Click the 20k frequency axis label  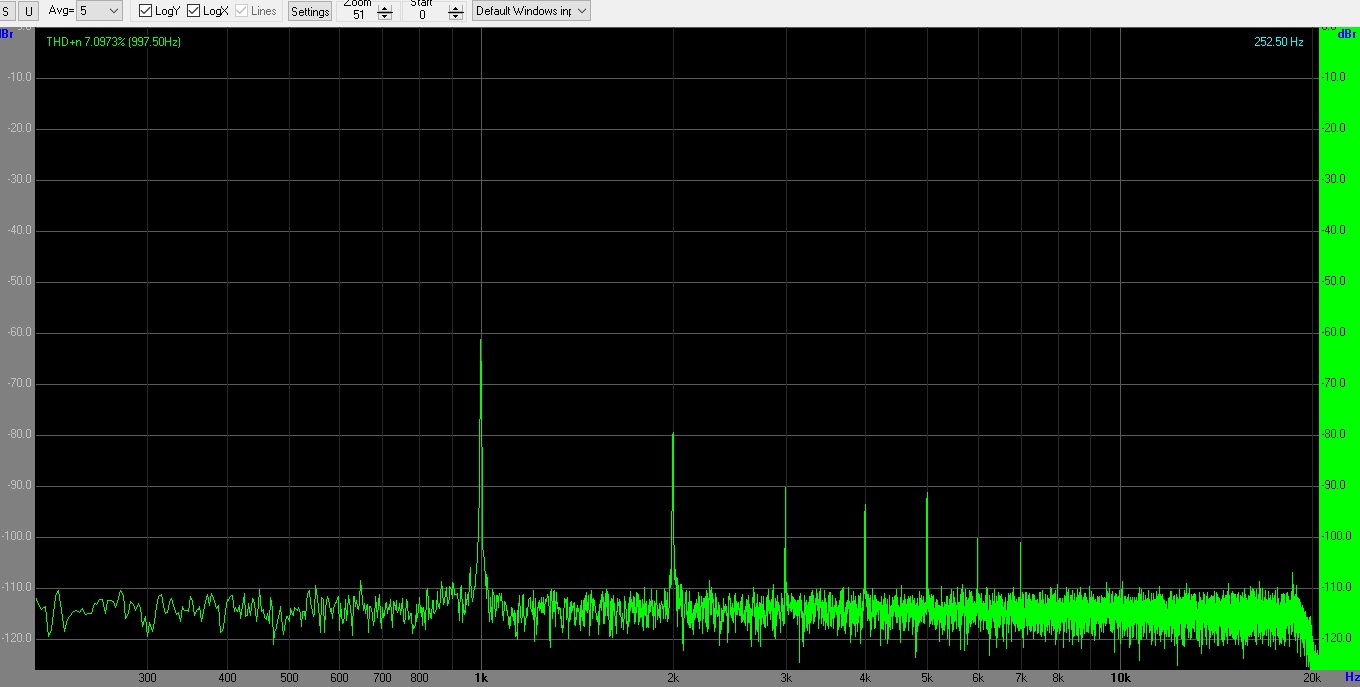click(1312, 678)
